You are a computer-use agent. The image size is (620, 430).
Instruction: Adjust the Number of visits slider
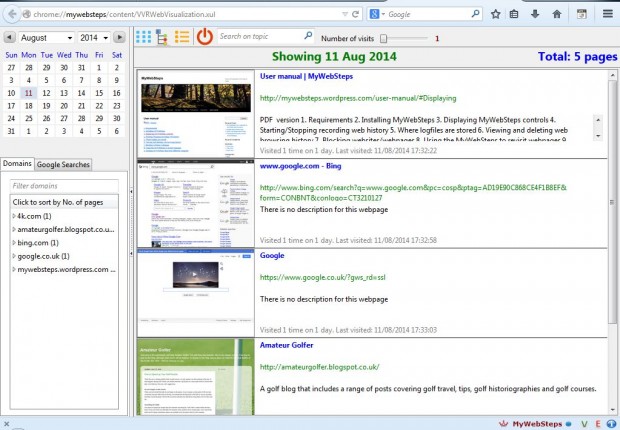pos(383,38)
